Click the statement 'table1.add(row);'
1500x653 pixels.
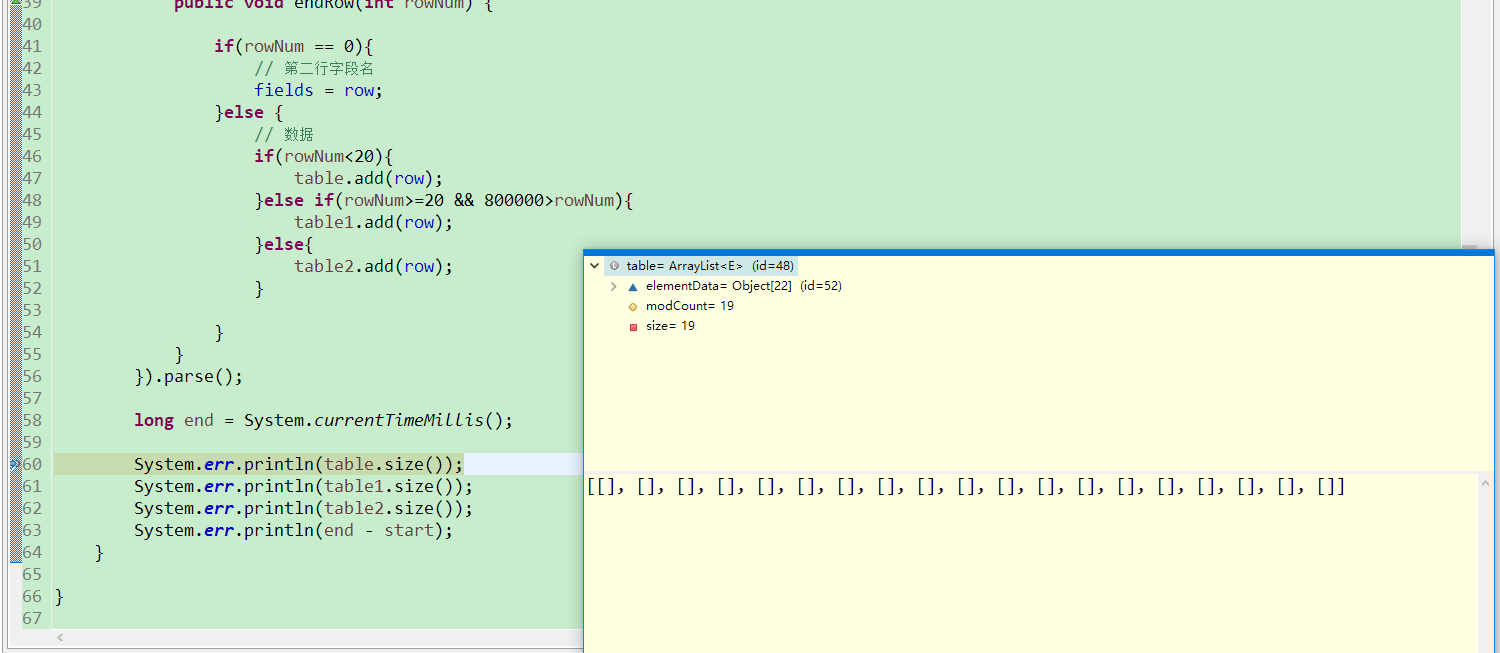tap(373, 222)
